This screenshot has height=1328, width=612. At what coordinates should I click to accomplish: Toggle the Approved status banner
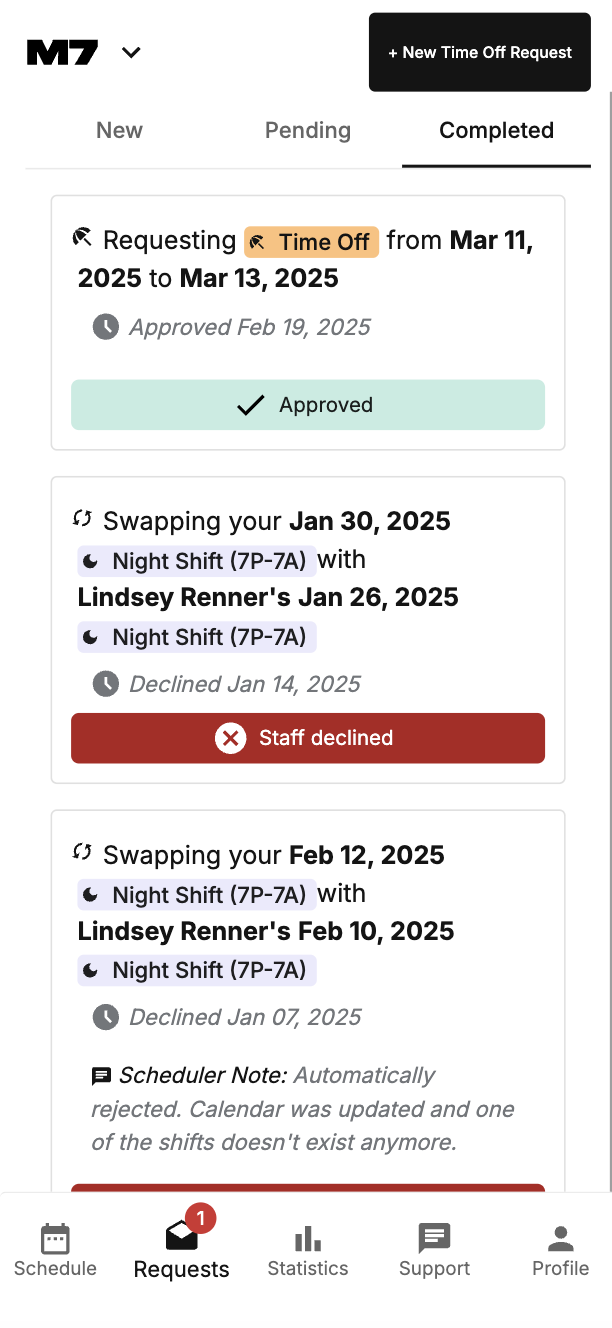click(307, 405)
